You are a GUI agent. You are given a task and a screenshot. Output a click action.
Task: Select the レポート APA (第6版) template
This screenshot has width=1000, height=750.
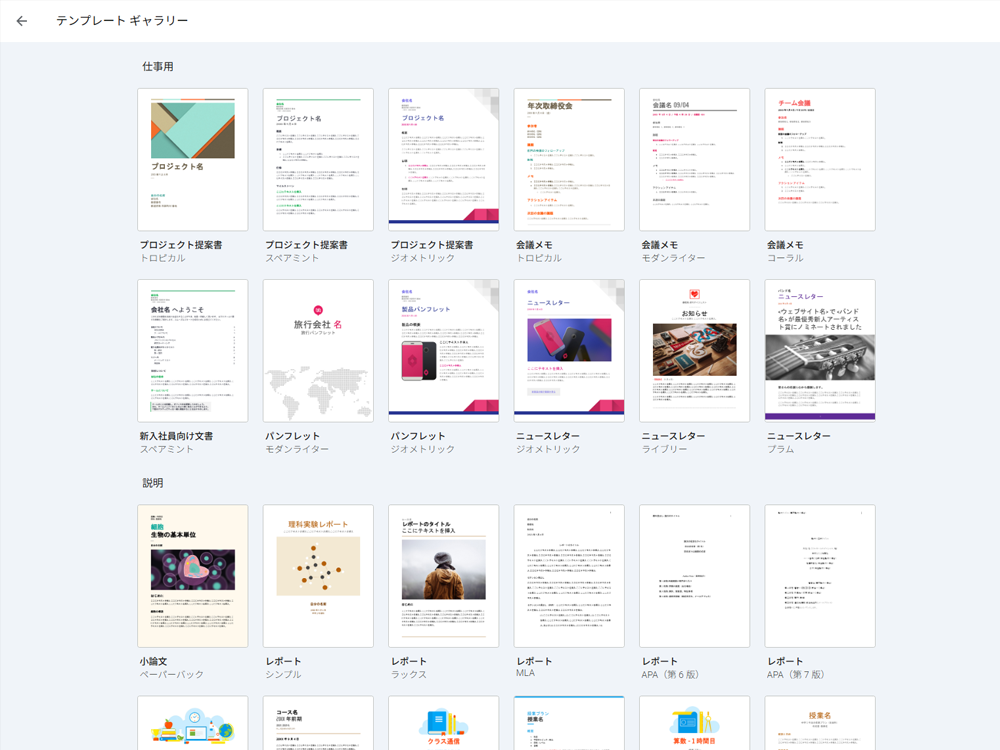(x=695, y=576)
